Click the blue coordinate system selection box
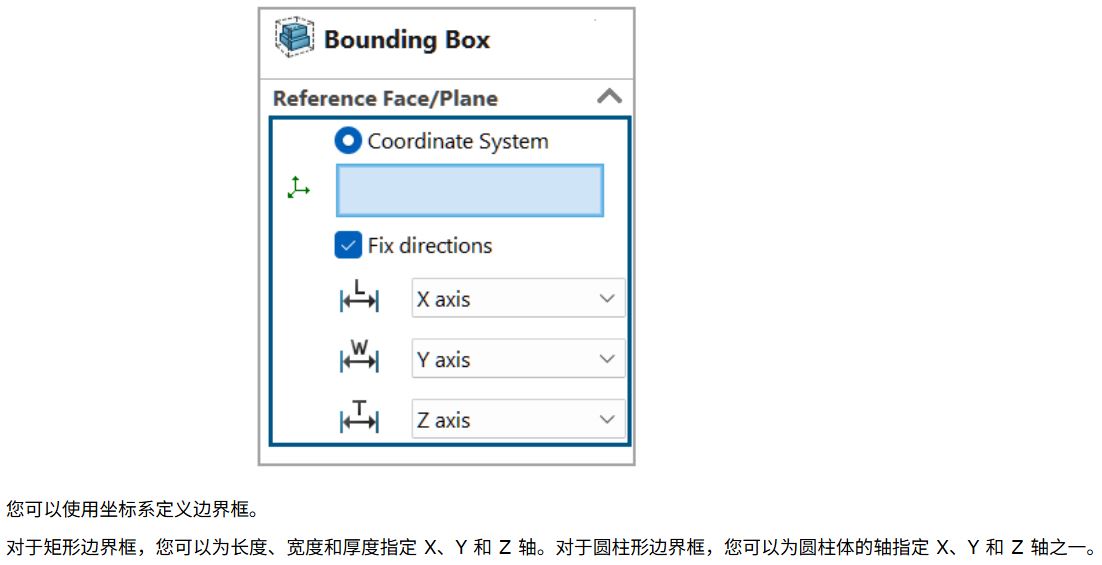The height and width of the screenshot is (565, 1102). pos(469,191)
